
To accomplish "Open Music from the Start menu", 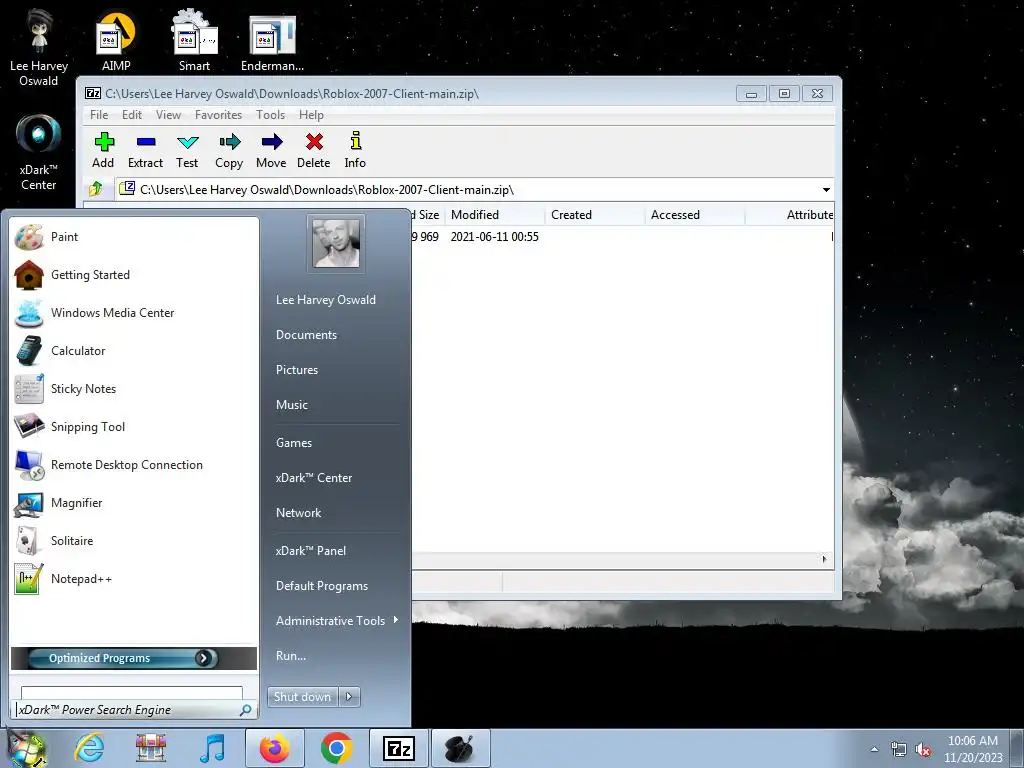I will 292,405.
